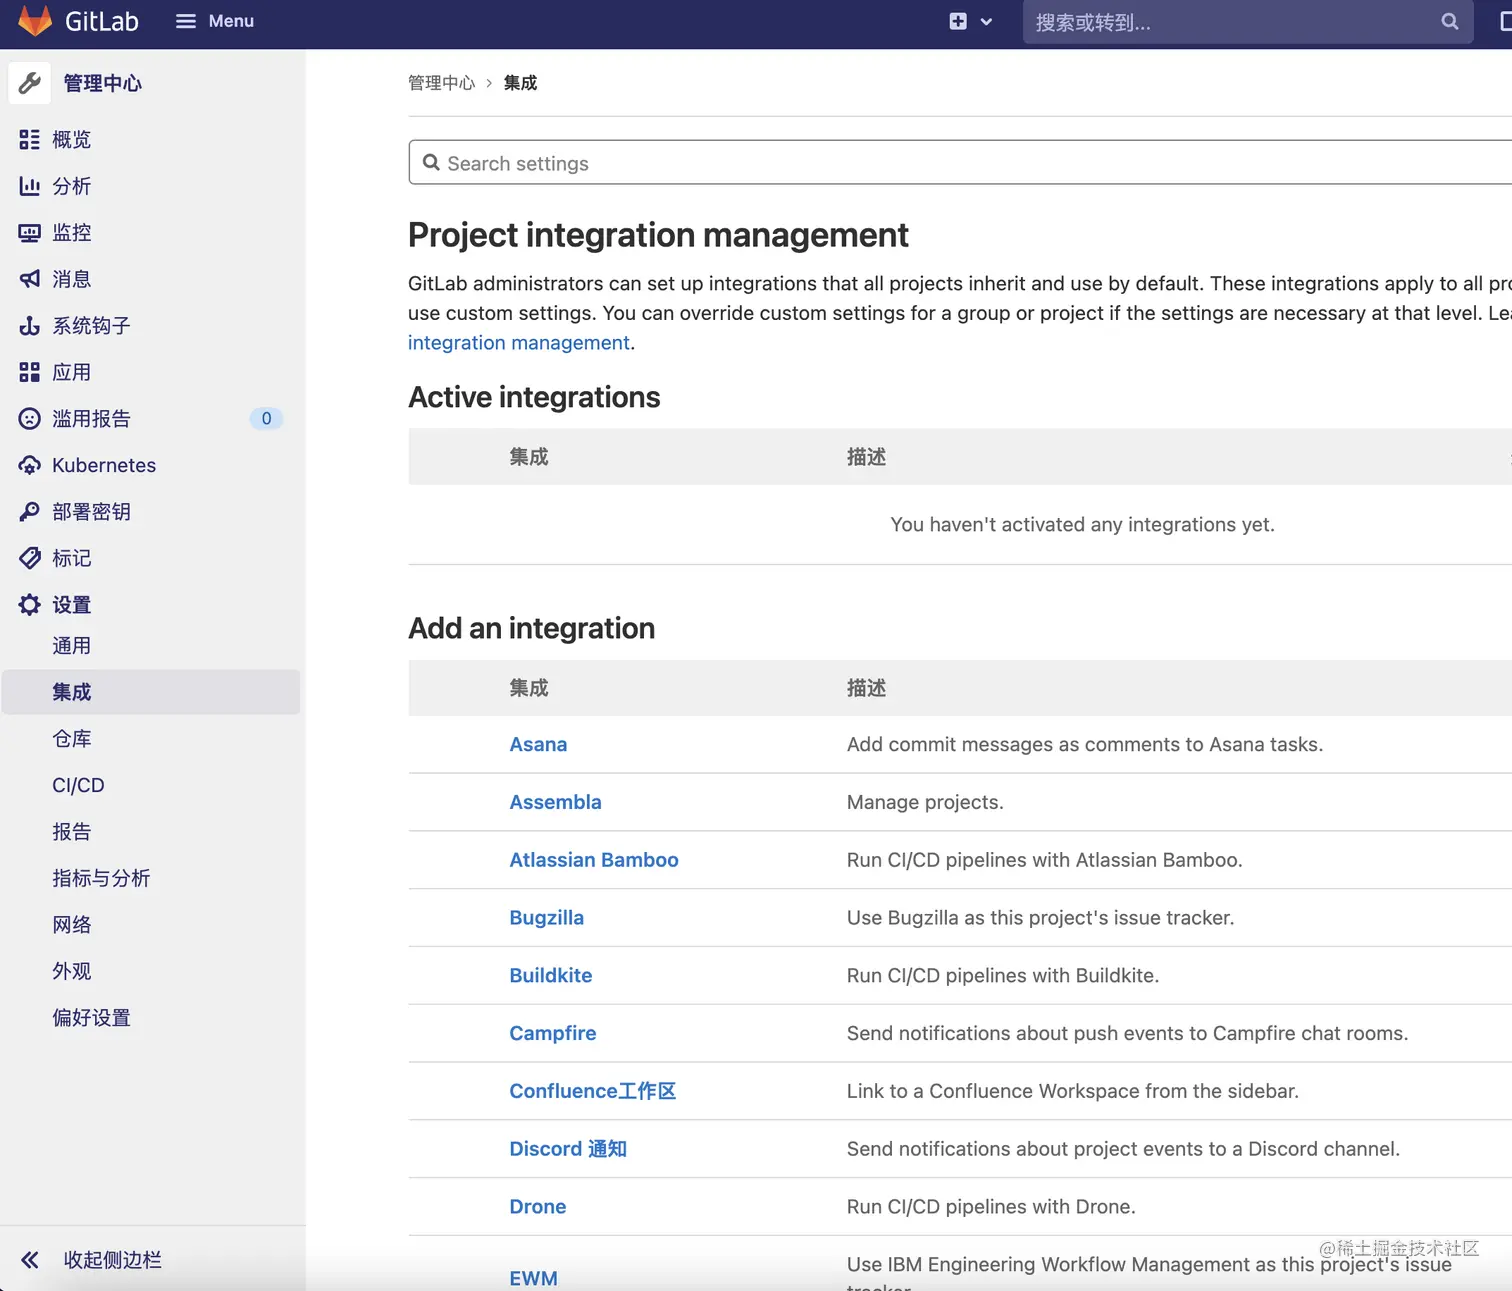Open the Discord 通知 integration

point(568,1149)
